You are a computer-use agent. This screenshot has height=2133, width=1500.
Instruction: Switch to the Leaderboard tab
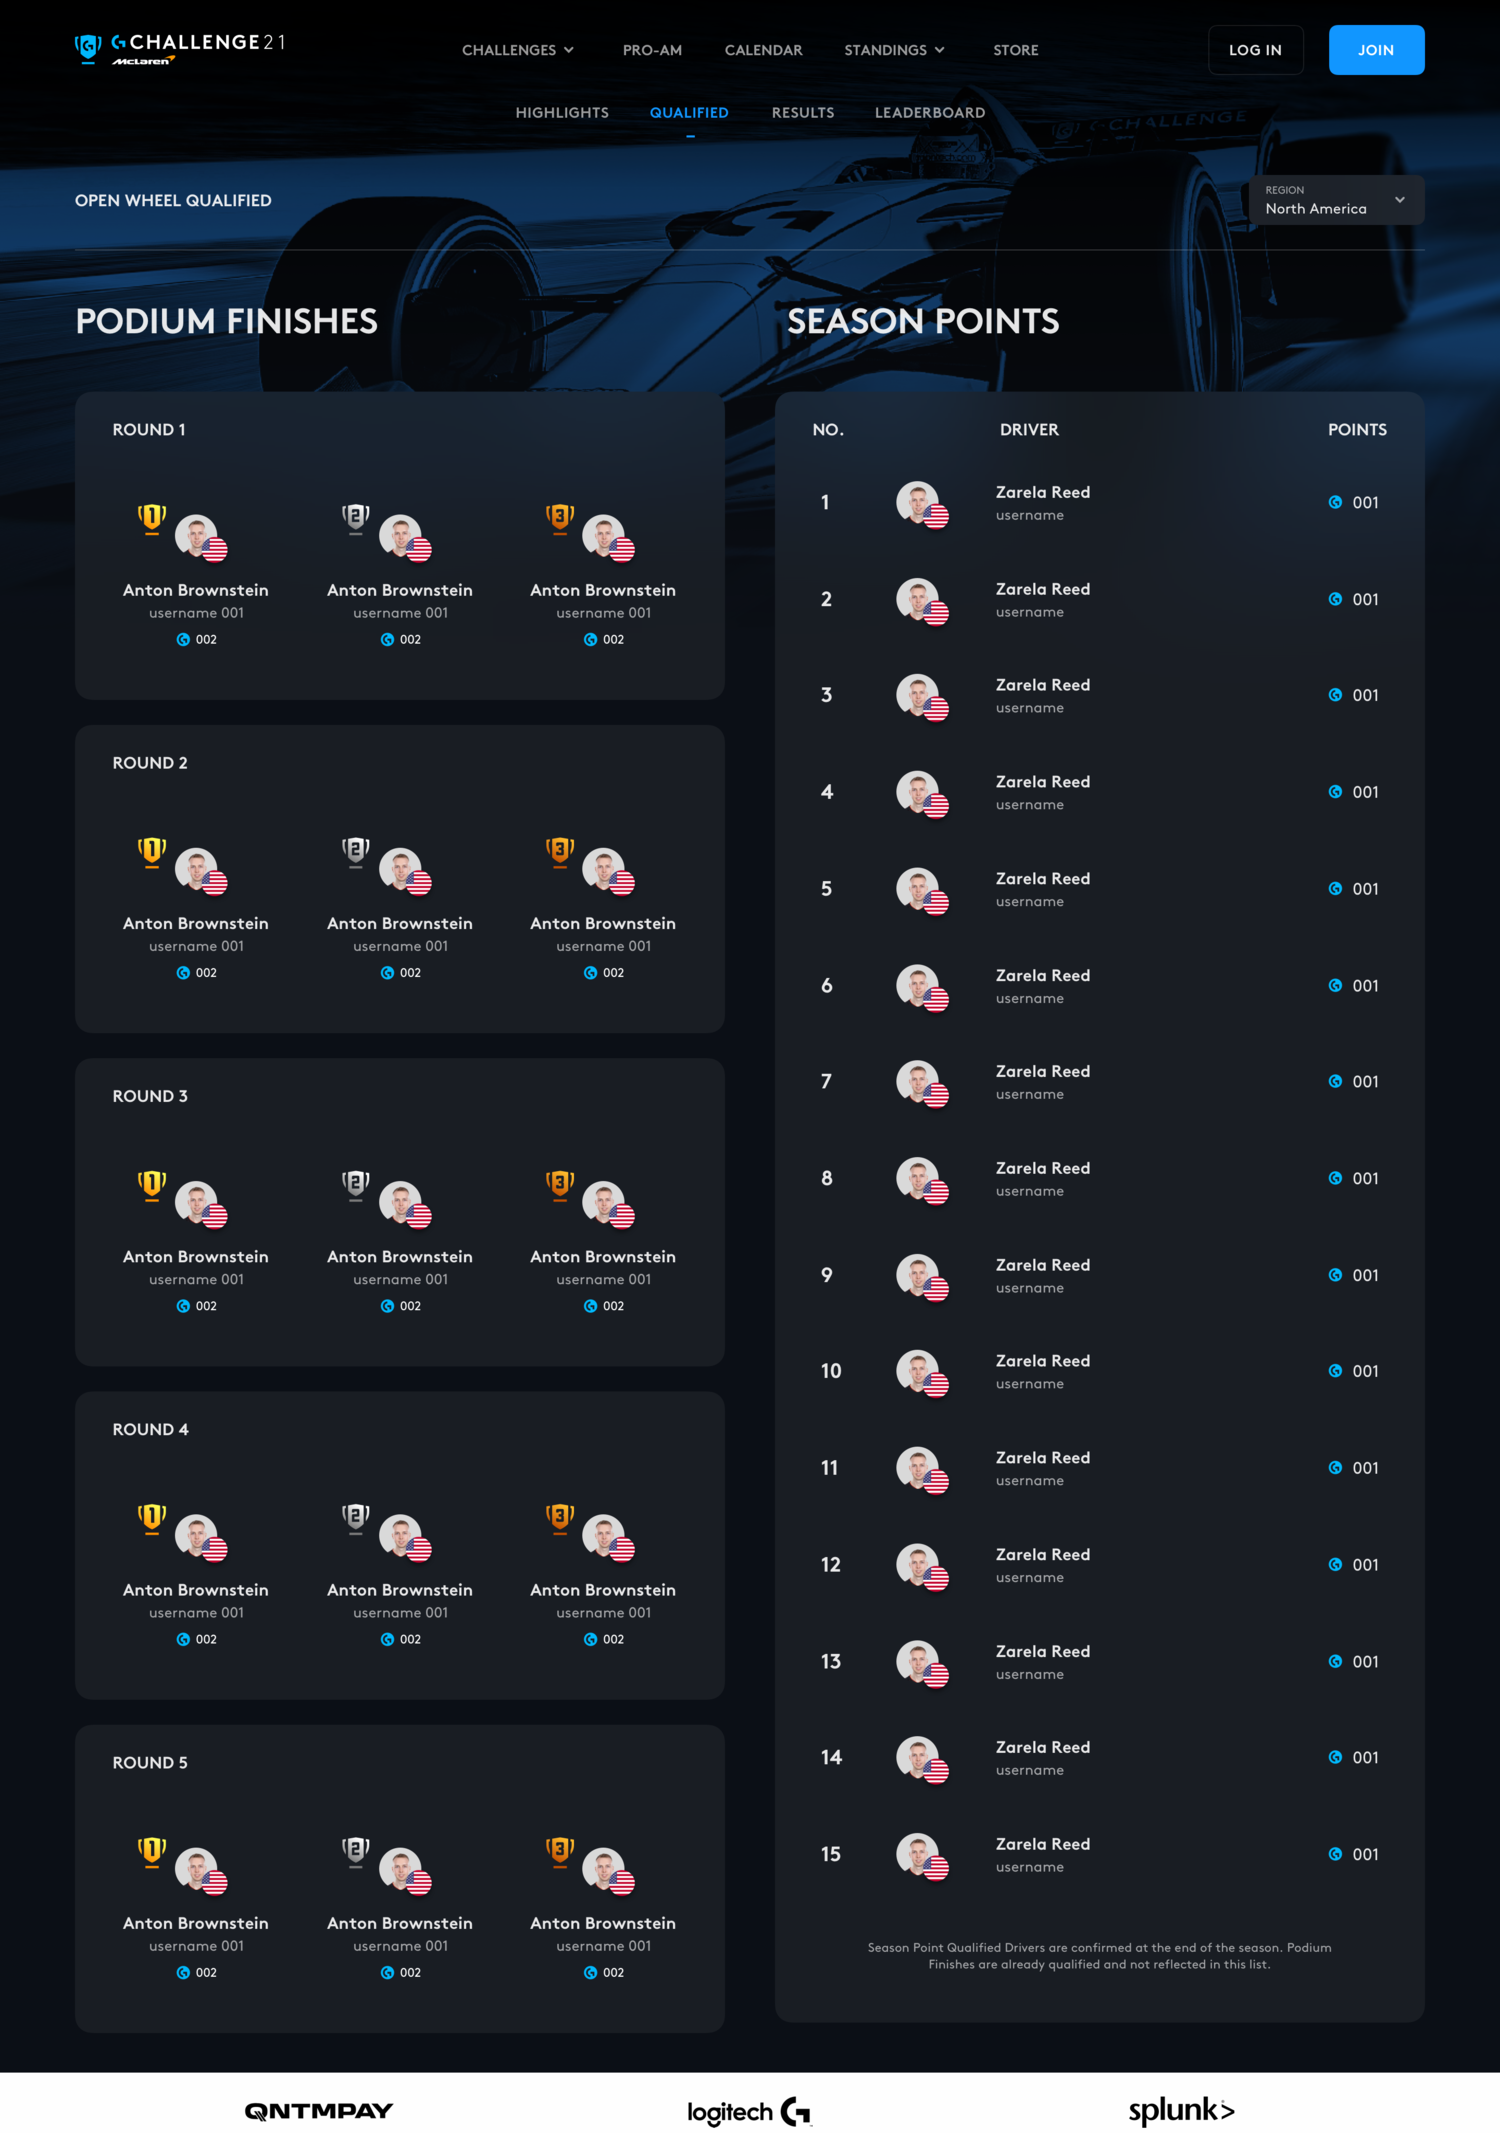(930, 113)
